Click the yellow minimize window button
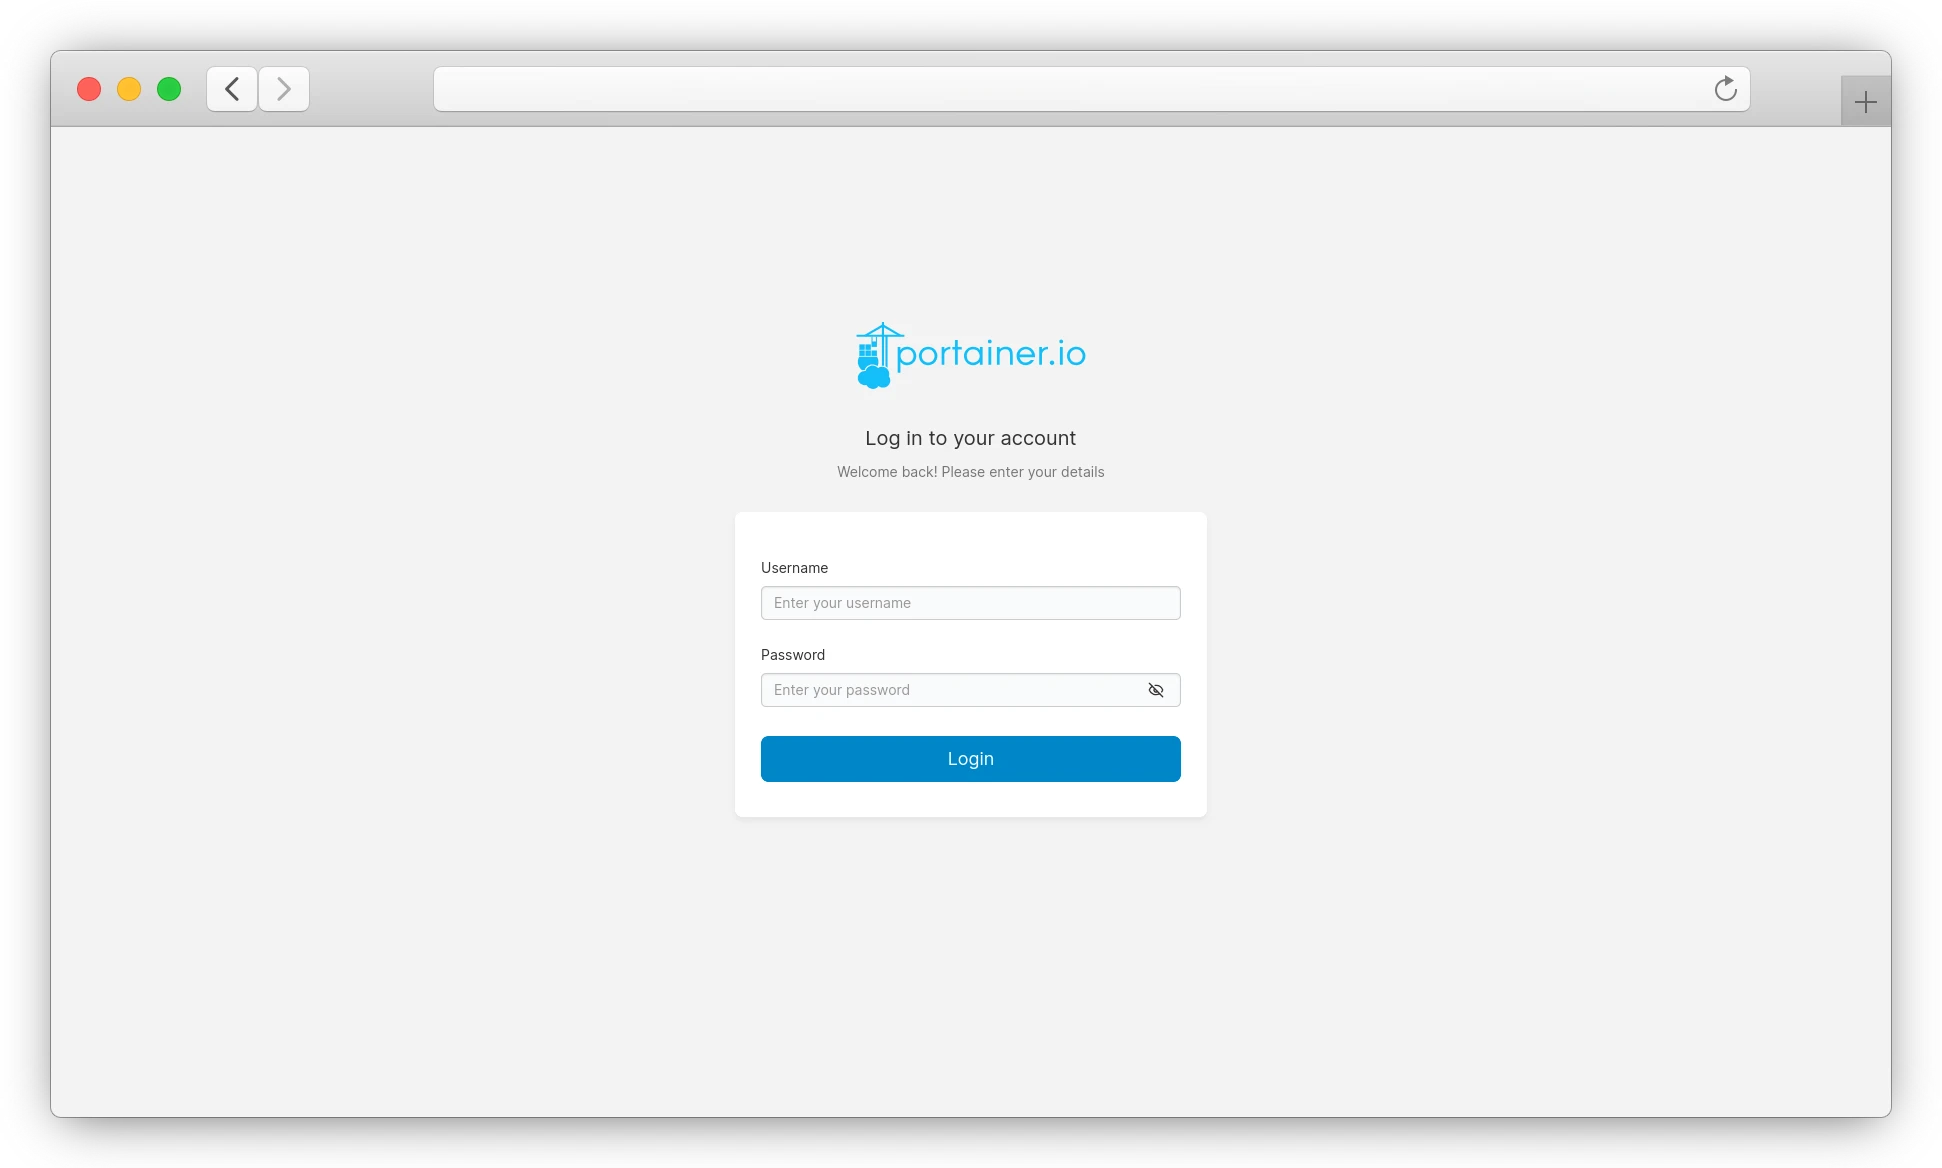Viewport: 1942px width, 1168px height. 129,89
